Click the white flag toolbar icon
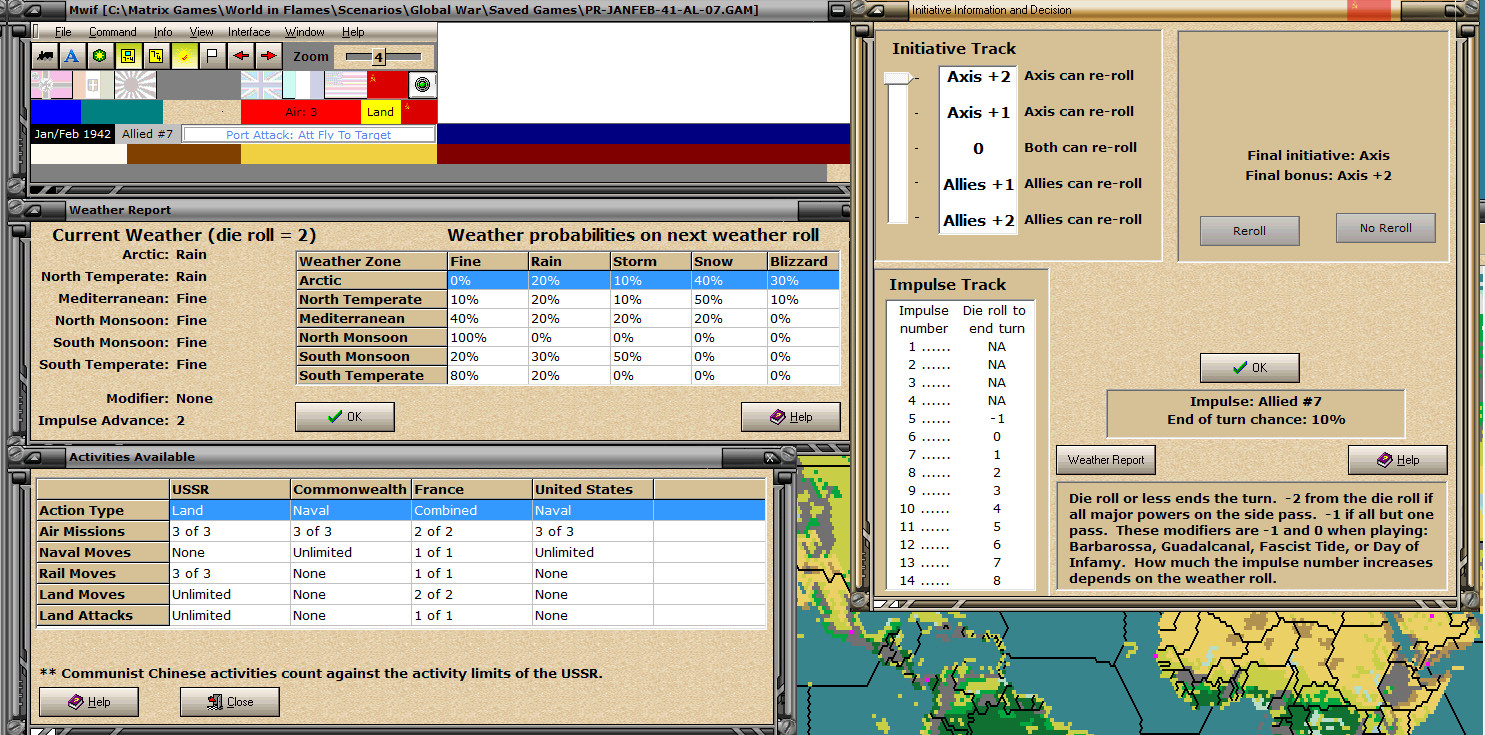Image resolution: width=1485 pixels, height=735 pixels. (x=212, y=55)
